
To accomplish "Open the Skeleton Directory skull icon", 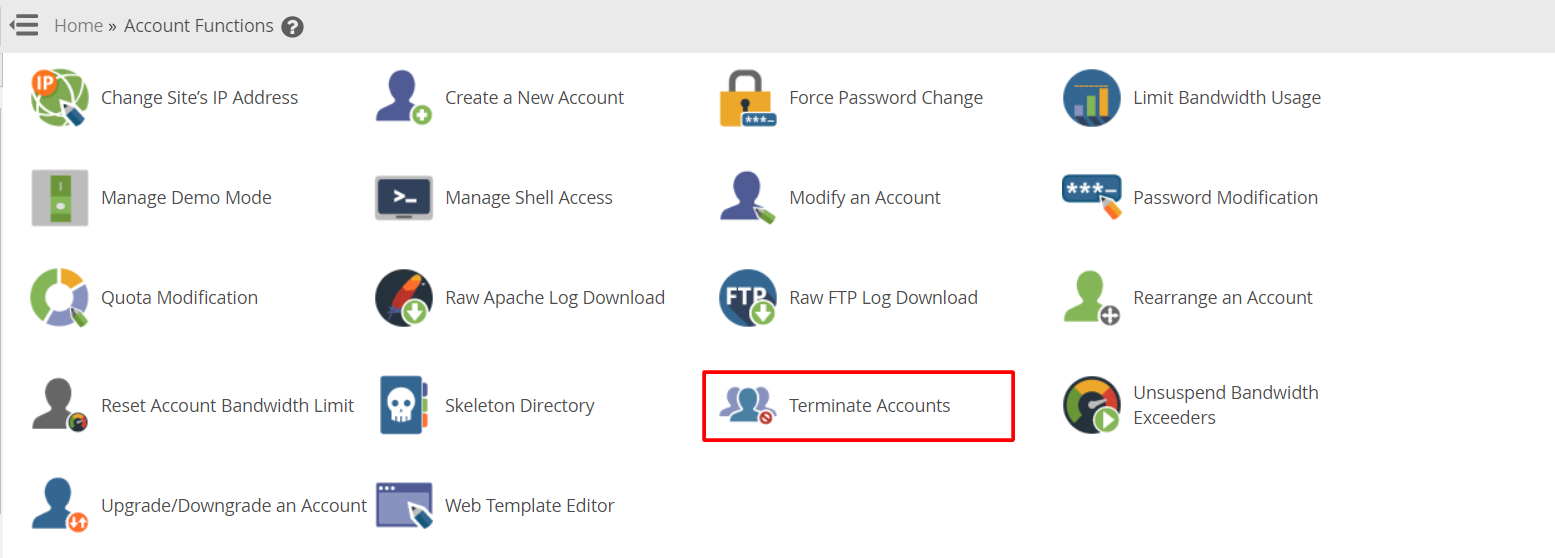I will pos(404,405).
